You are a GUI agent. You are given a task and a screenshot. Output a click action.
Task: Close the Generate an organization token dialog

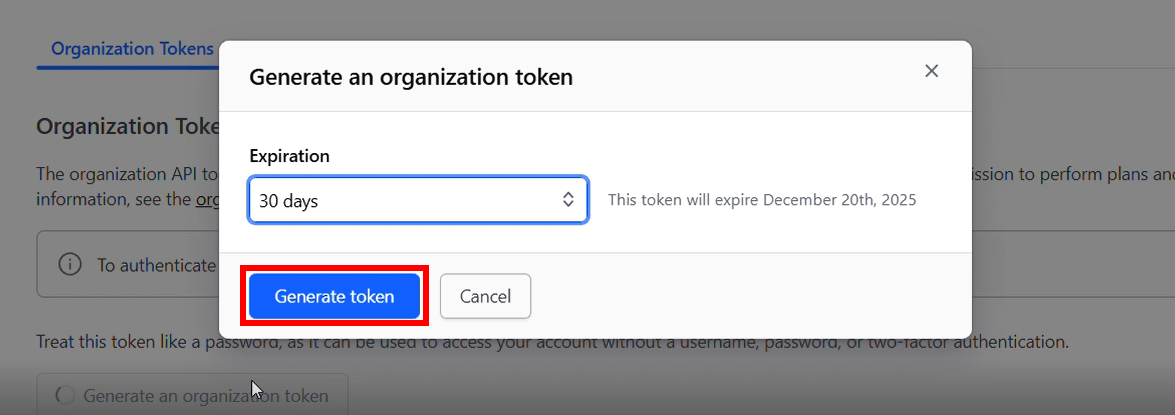(931, 71)
